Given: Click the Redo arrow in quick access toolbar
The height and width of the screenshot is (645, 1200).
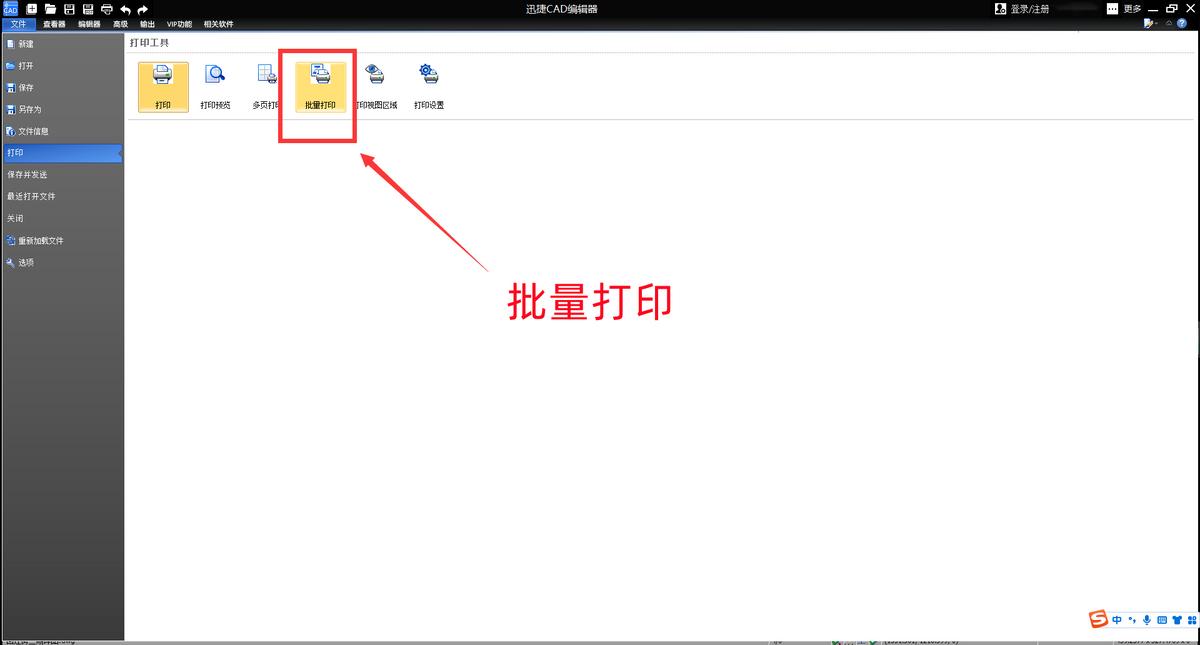Looking at the screenshot, I should pos(142,8).
